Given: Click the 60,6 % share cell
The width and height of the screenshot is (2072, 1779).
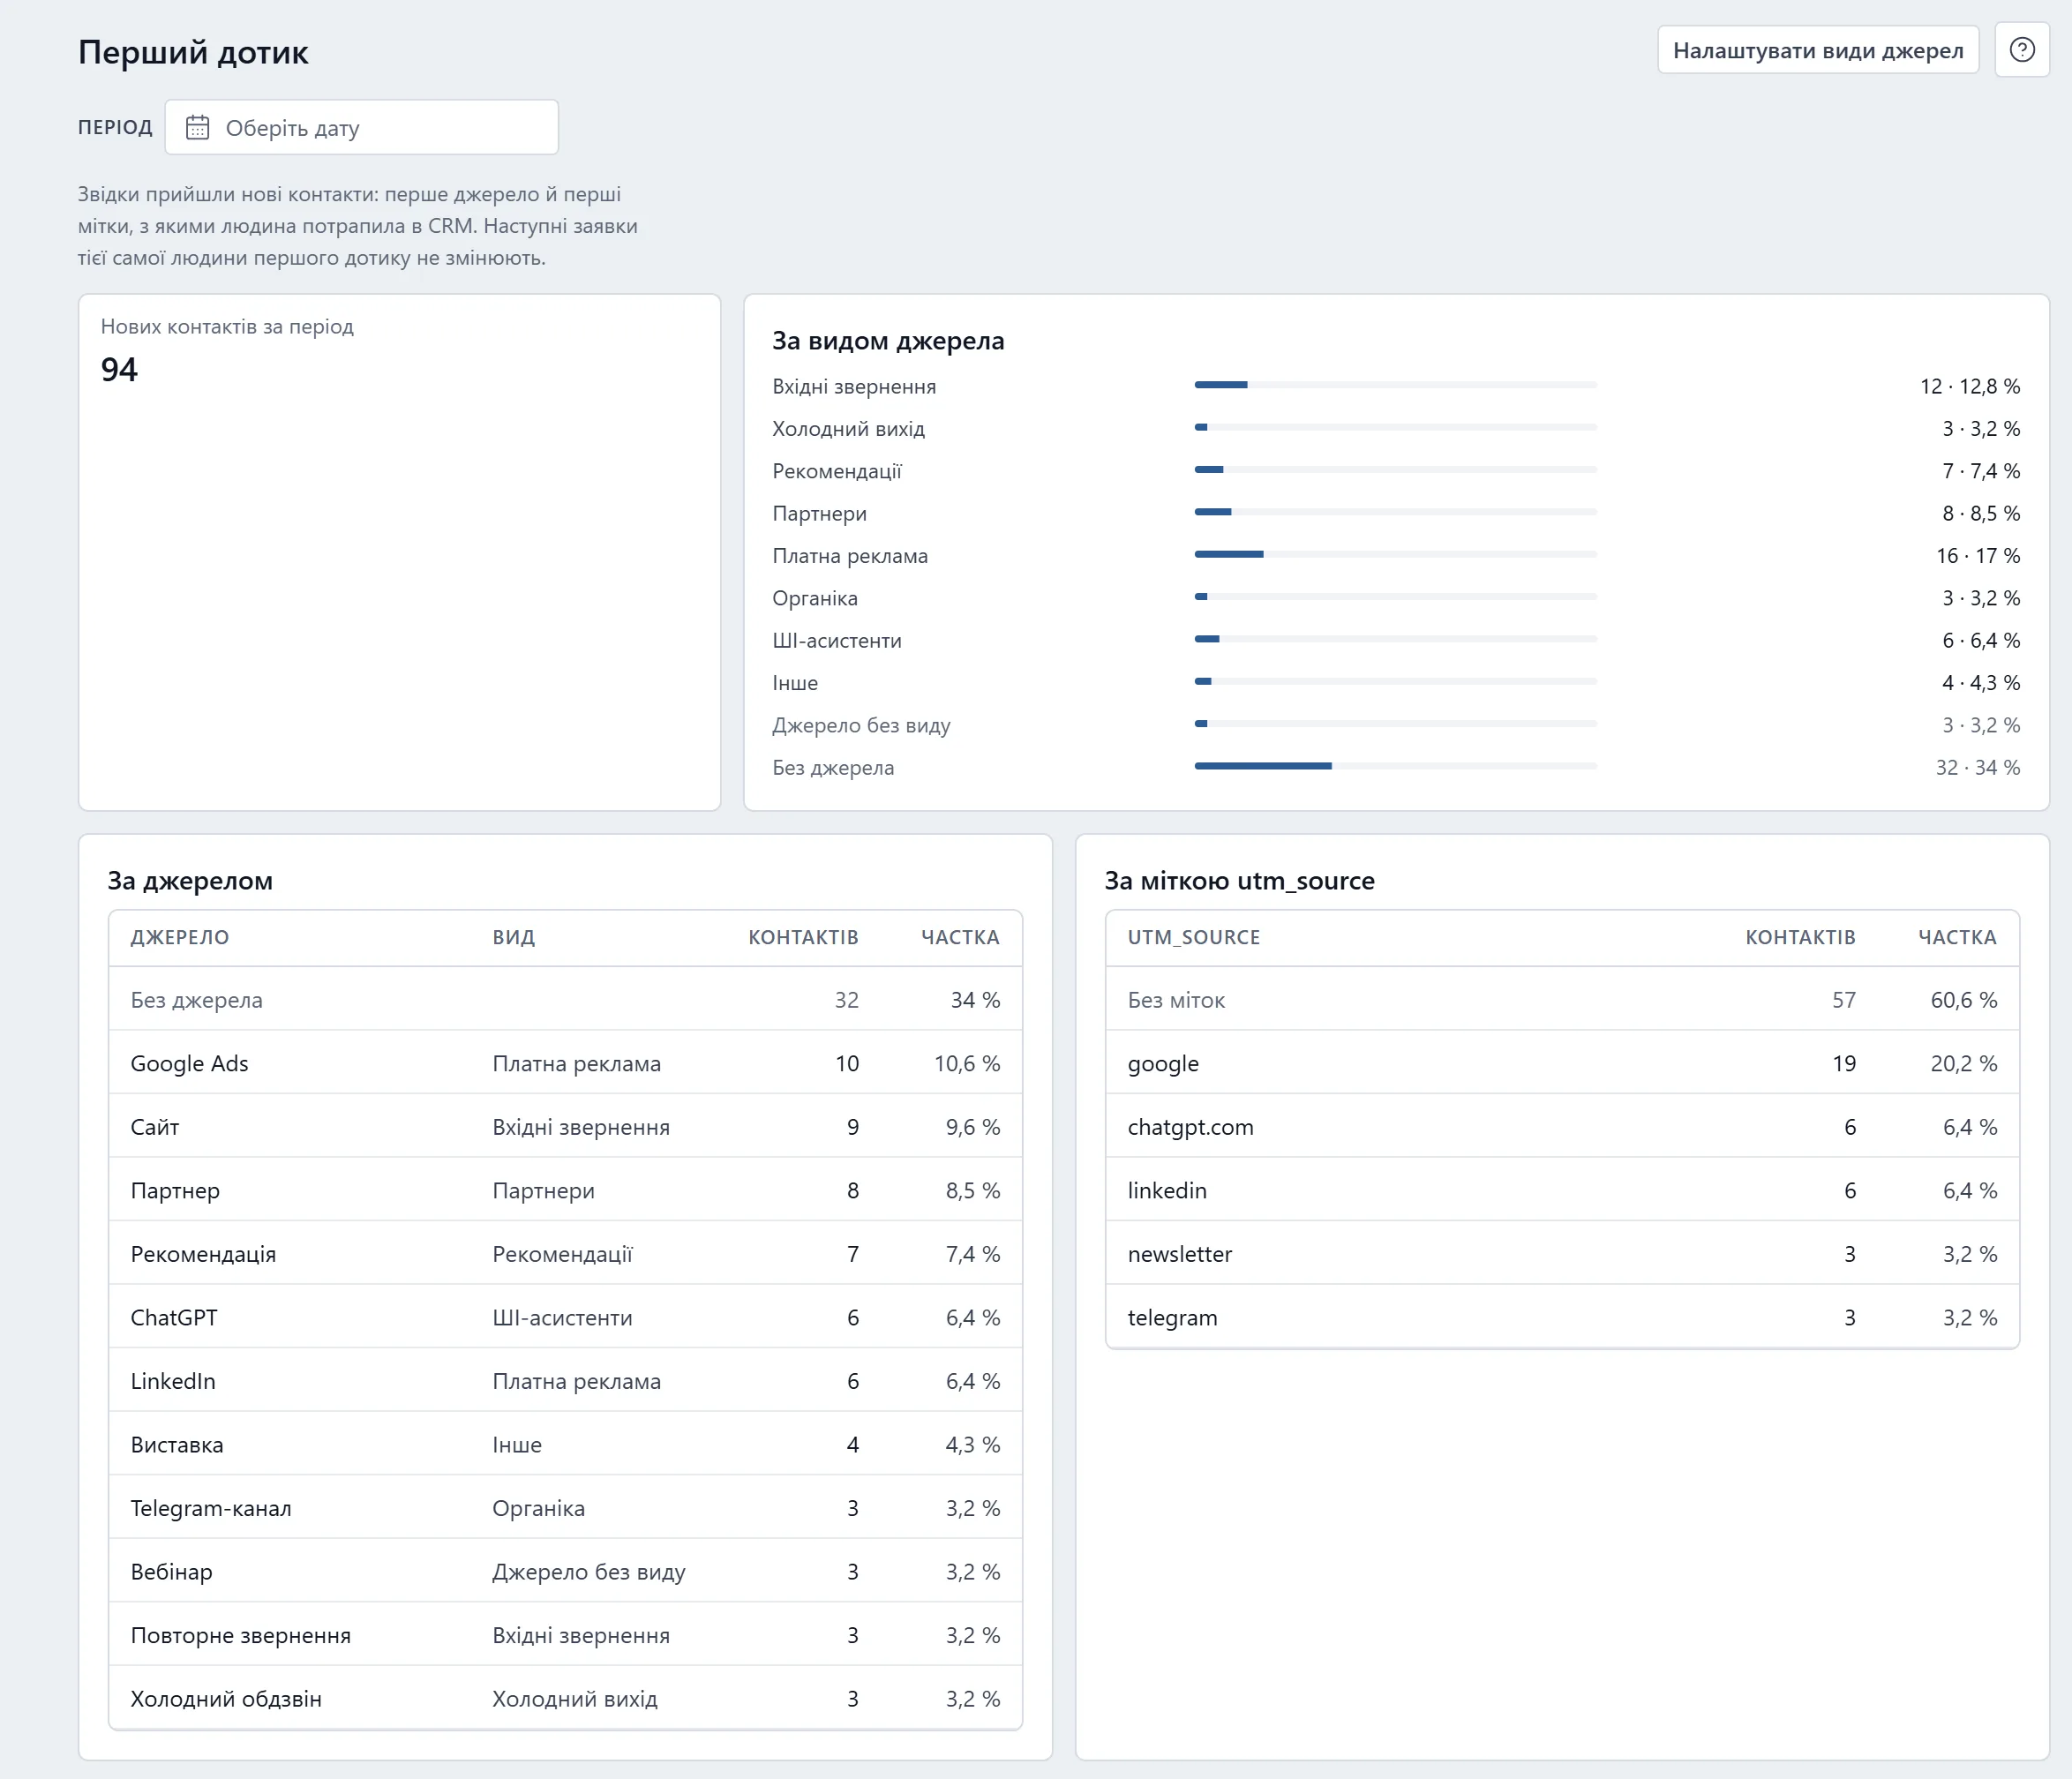Looking at the screenshot, I should [1963, 1000].
